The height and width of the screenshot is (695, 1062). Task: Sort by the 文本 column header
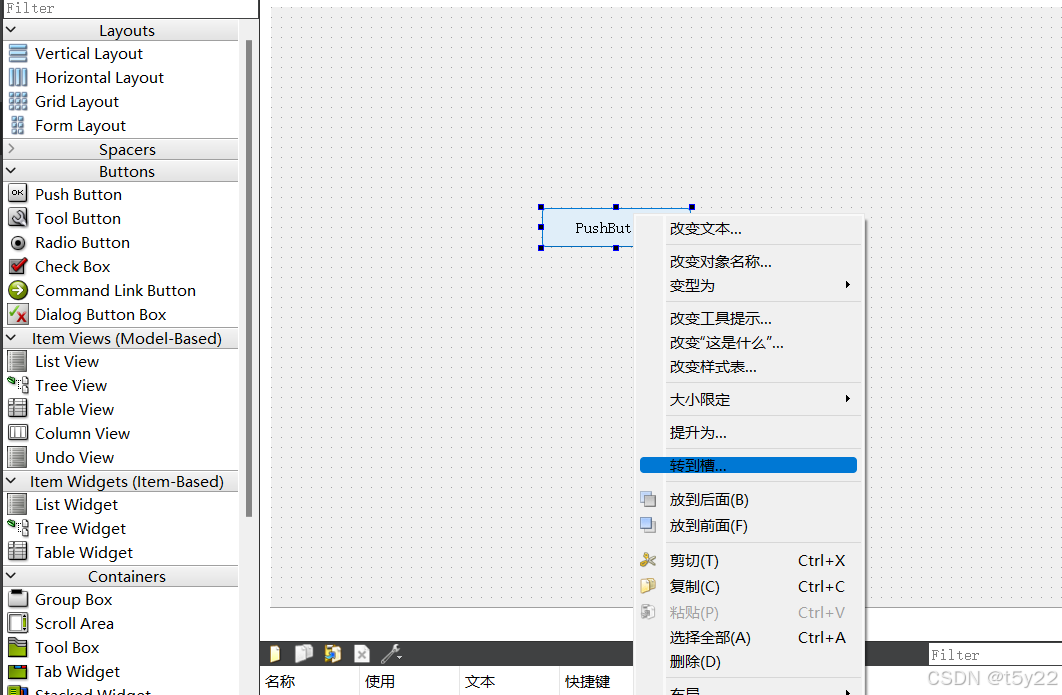click(x=509, y=681)
